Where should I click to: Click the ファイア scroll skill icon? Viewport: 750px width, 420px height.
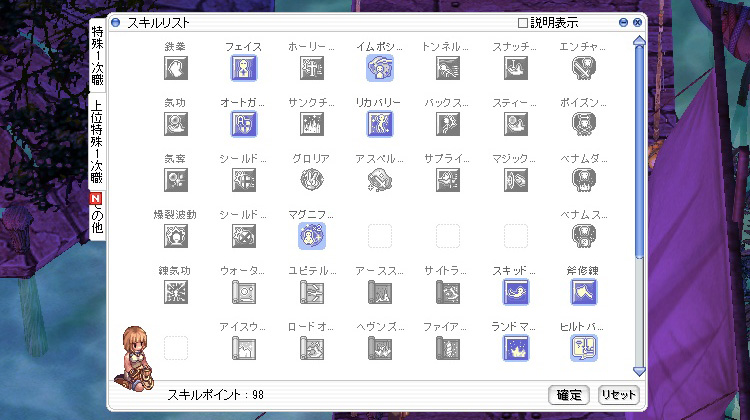point(448,348)
